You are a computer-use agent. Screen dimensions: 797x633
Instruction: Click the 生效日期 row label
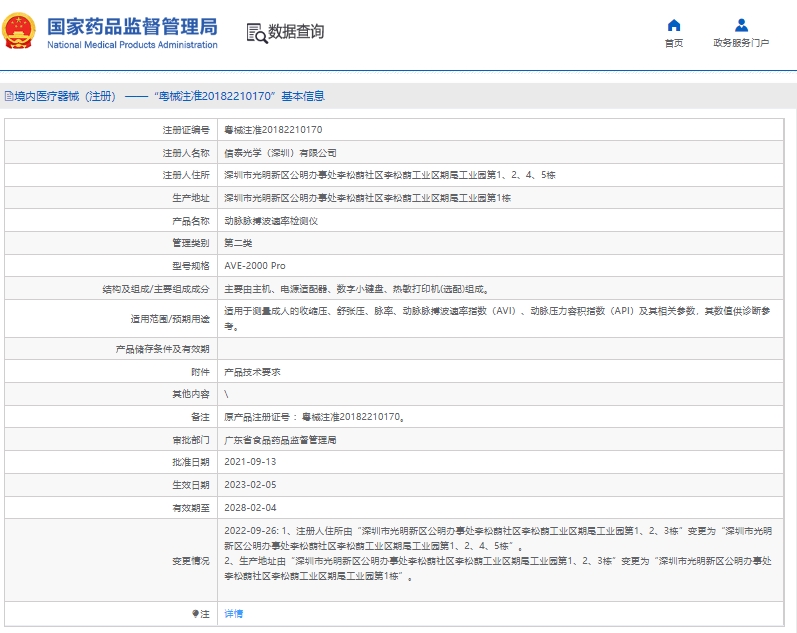tap(191, 485)
